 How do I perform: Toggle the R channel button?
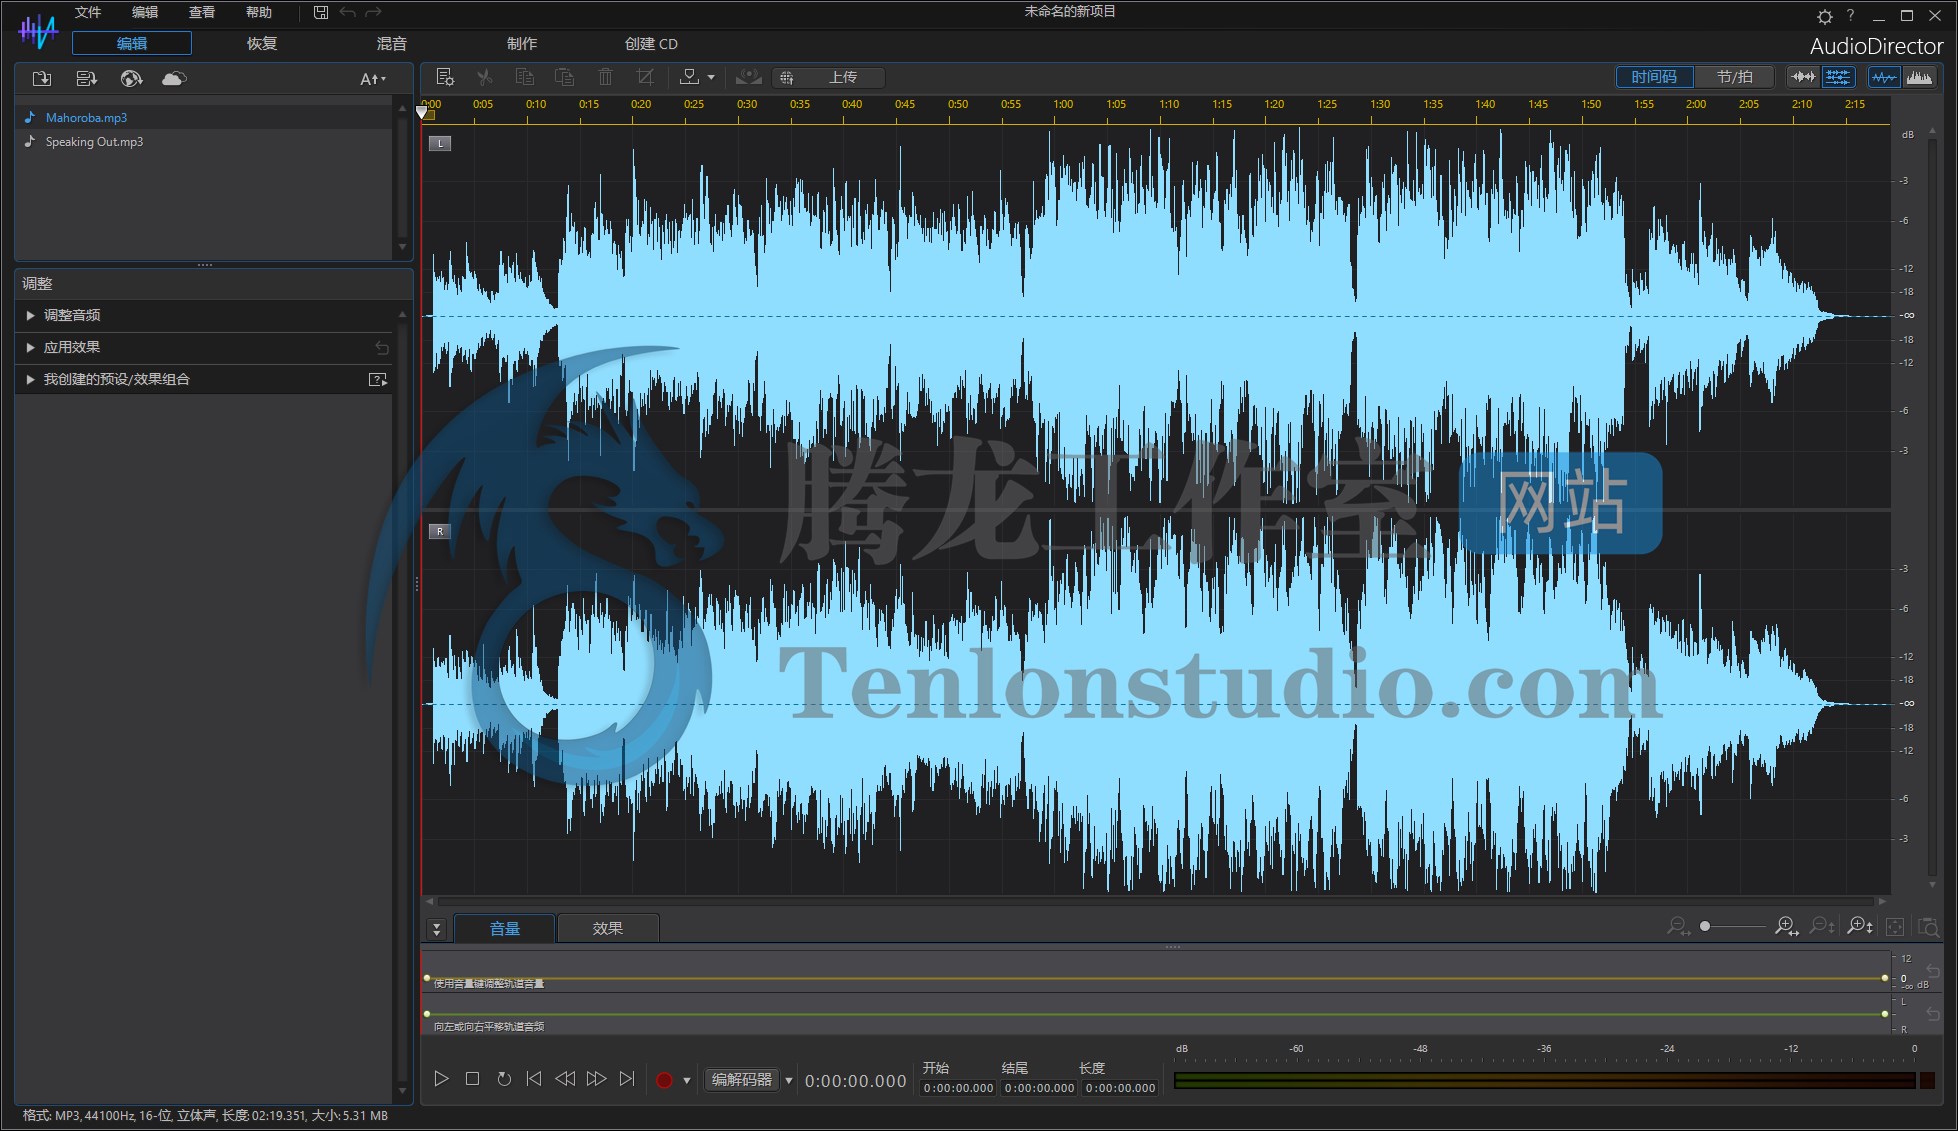click(x=440, y=531)
